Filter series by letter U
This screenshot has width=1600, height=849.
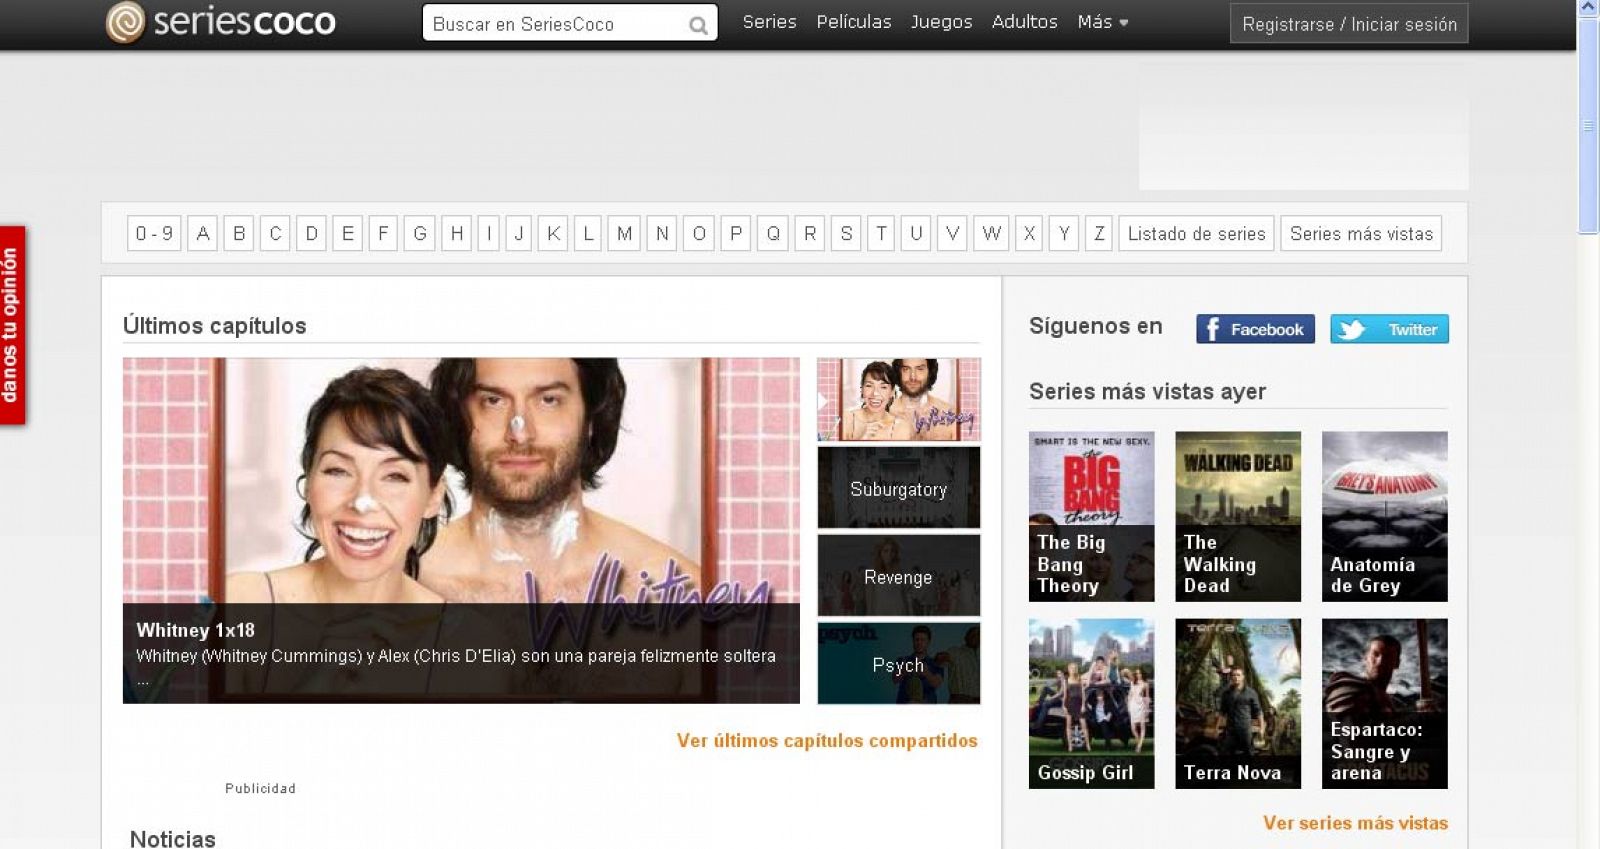coord(916,234)
